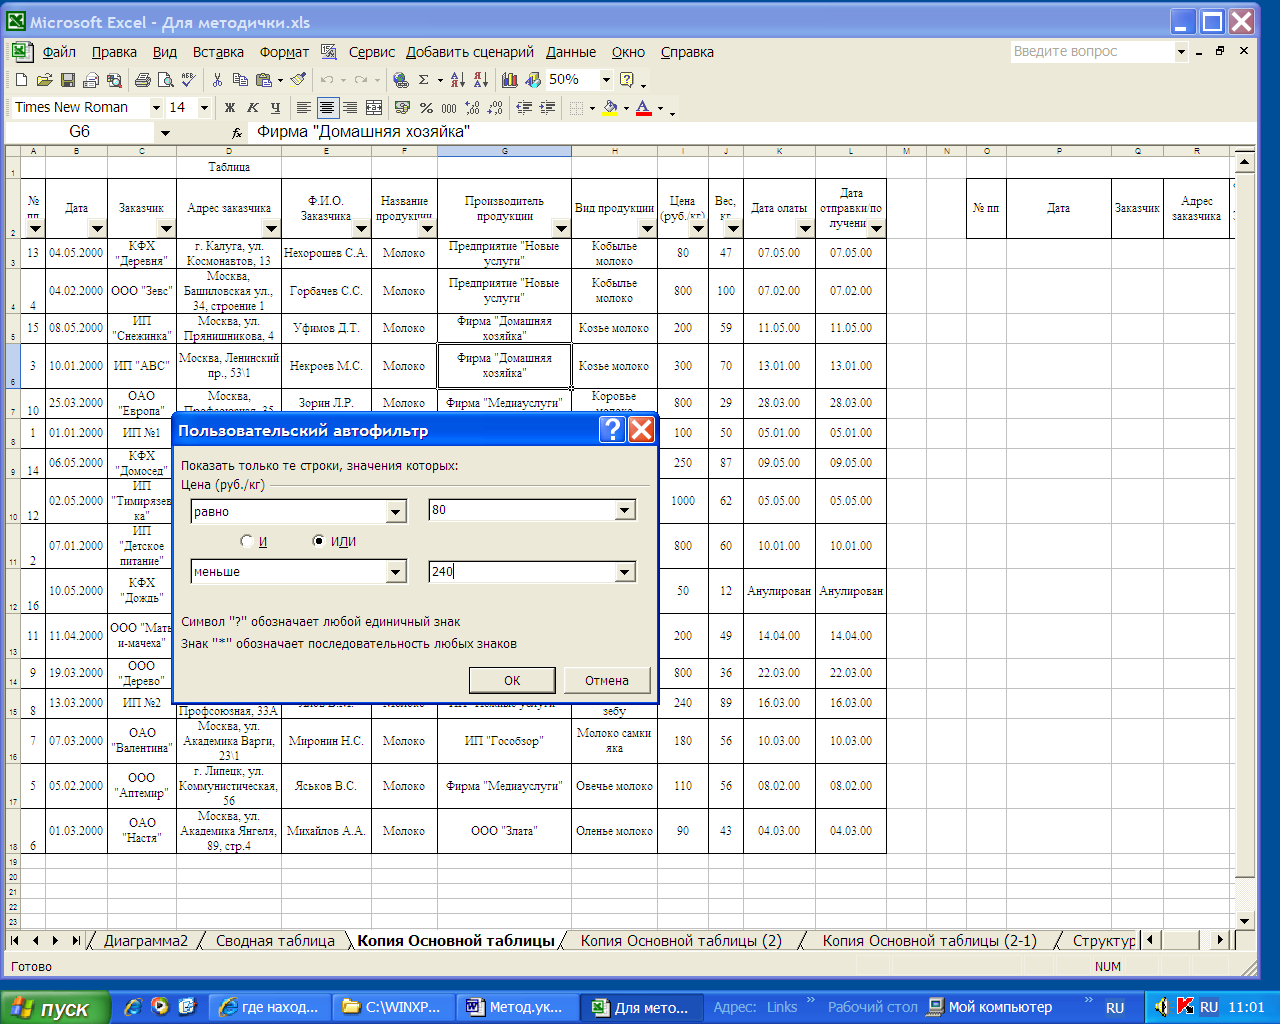Image resolution: width=1280 pixels, height=1024 pixels.
Task: Open a file with the folder icon
Action: tap(44, 80)
